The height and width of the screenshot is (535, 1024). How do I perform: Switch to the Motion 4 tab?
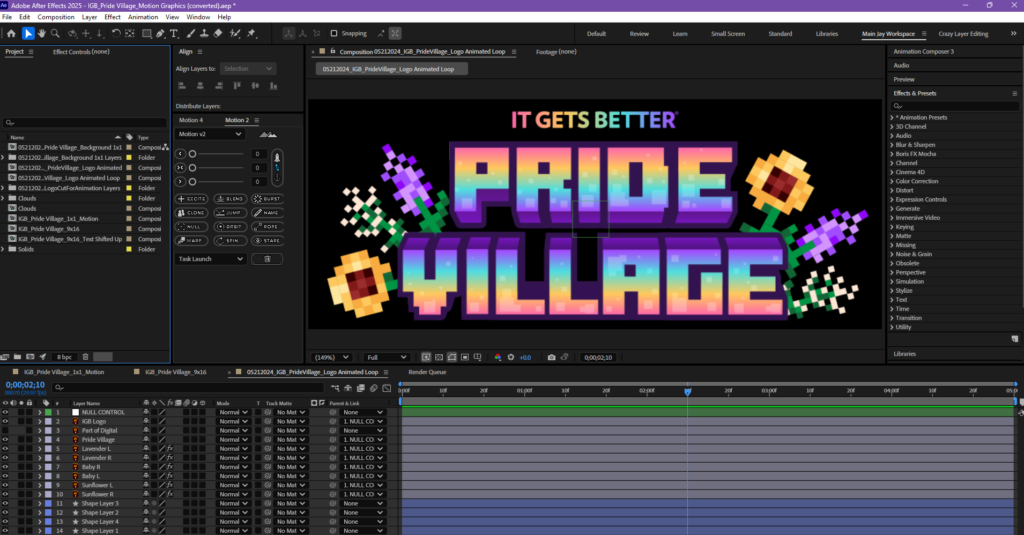click(x=191, y=120)
